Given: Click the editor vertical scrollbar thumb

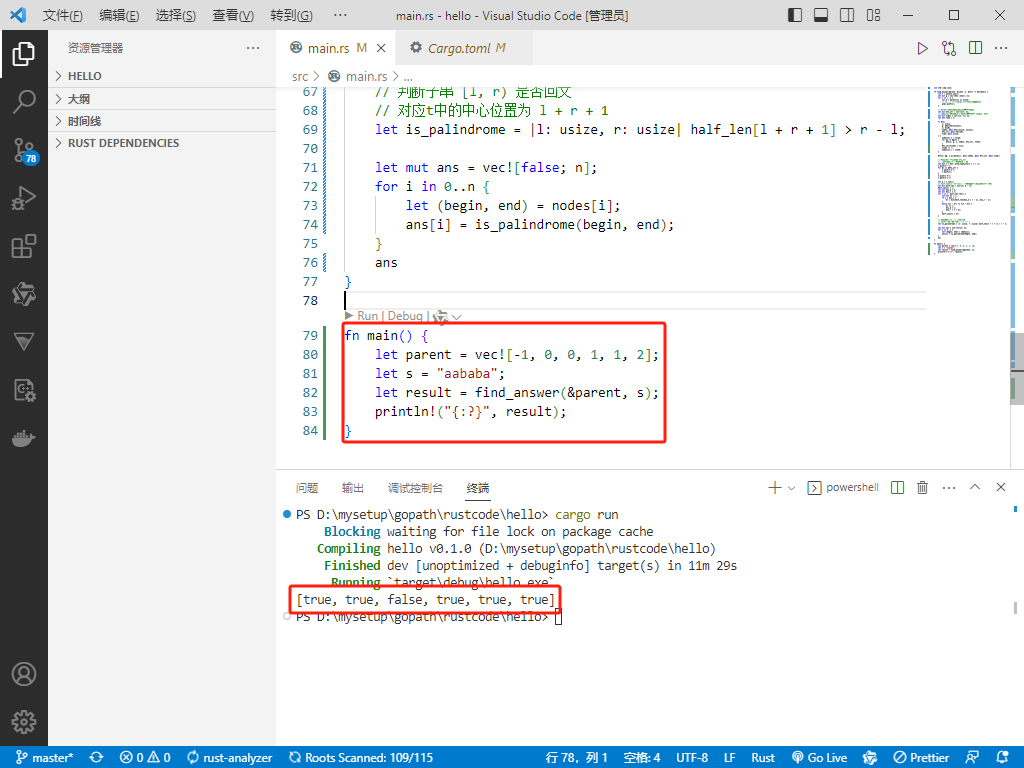Looking at the screenshot, I should [1017, 369].
